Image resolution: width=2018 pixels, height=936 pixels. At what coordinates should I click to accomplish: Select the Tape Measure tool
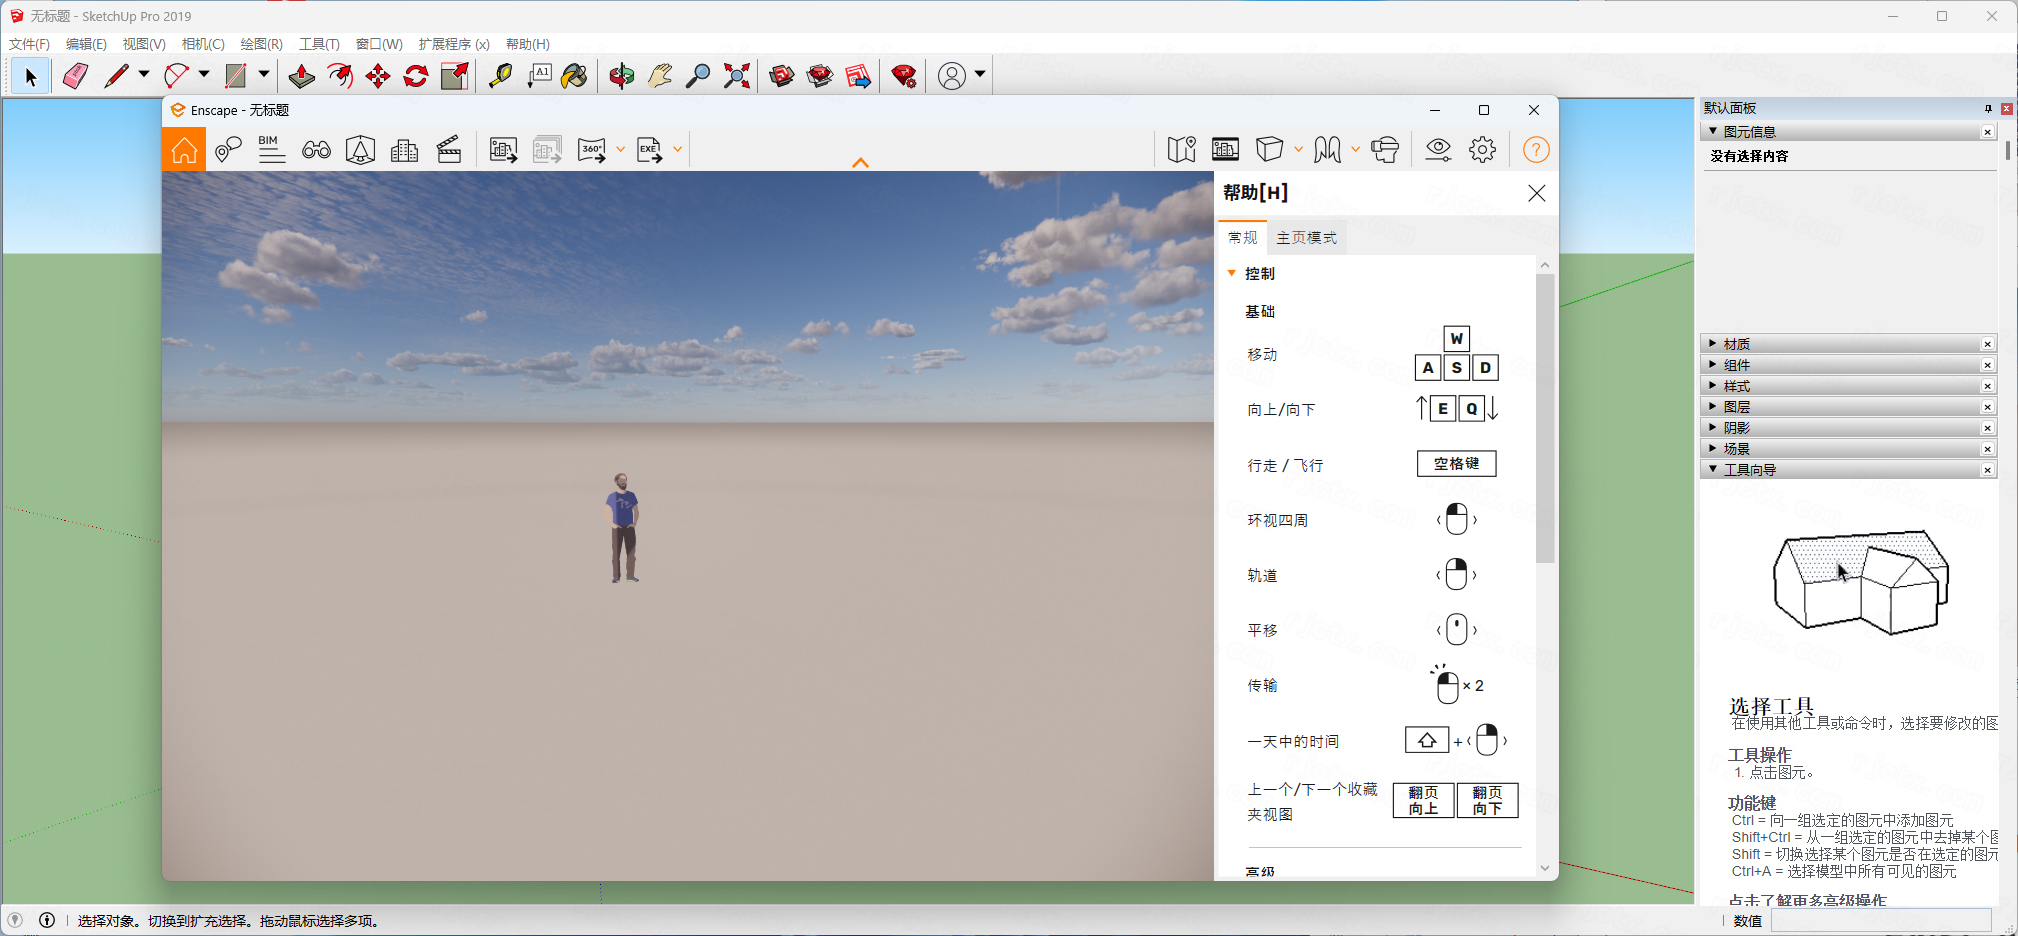click(500, 76)
